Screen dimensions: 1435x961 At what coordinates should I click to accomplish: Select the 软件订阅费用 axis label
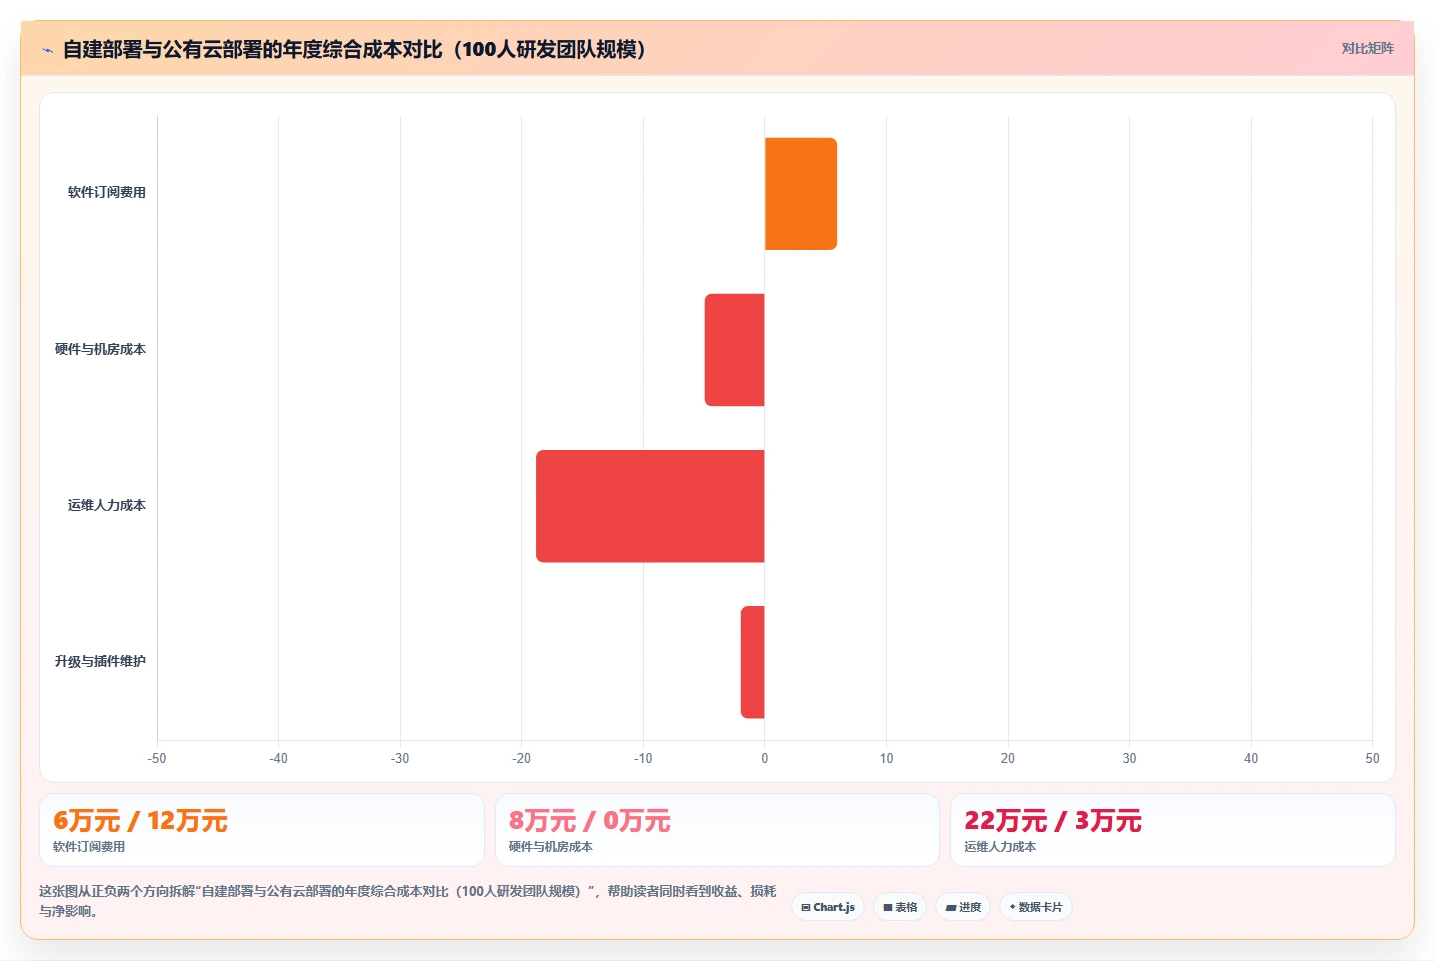[106, 192]
